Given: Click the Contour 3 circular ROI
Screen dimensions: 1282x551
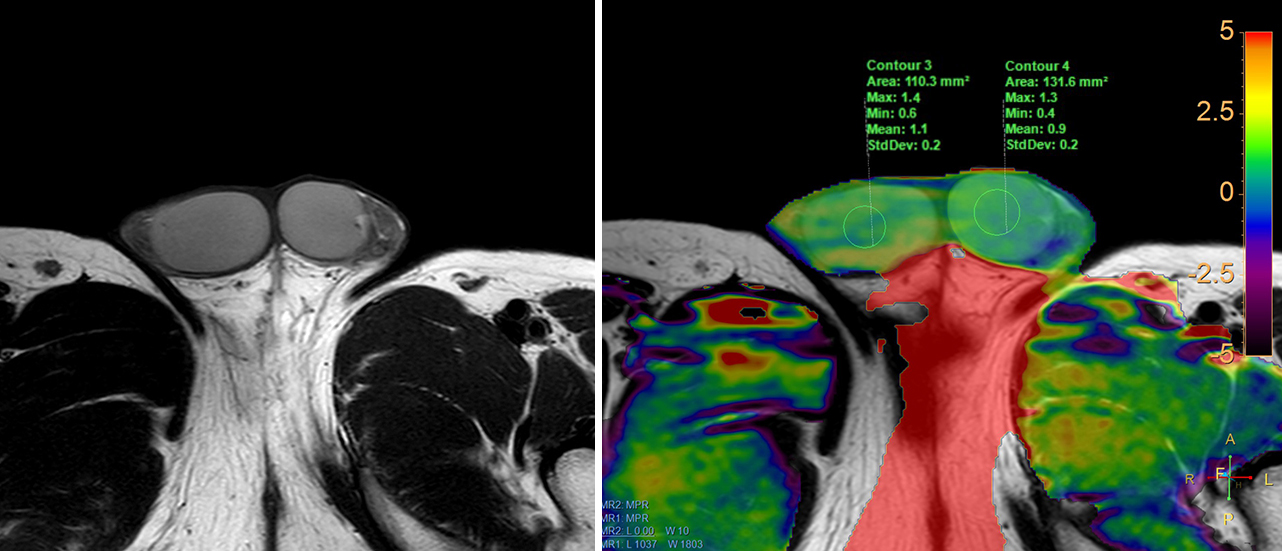Looking at the screenshot, I should [x=864, y=225].
